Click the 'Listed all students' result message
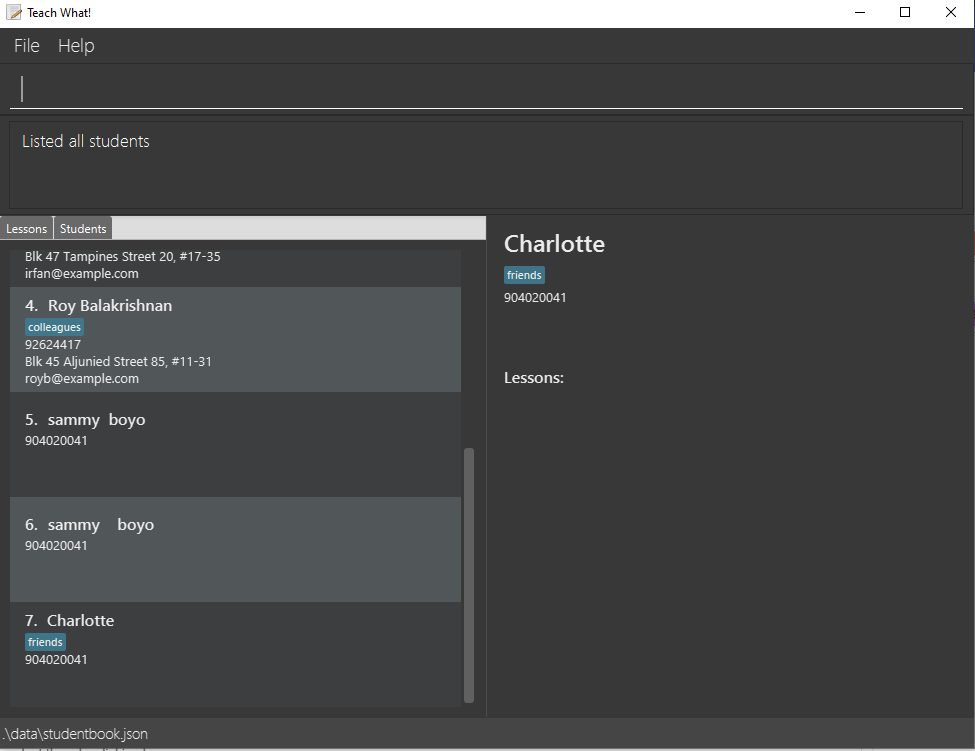This screenshot has width=975, height=751. point(86,141)
